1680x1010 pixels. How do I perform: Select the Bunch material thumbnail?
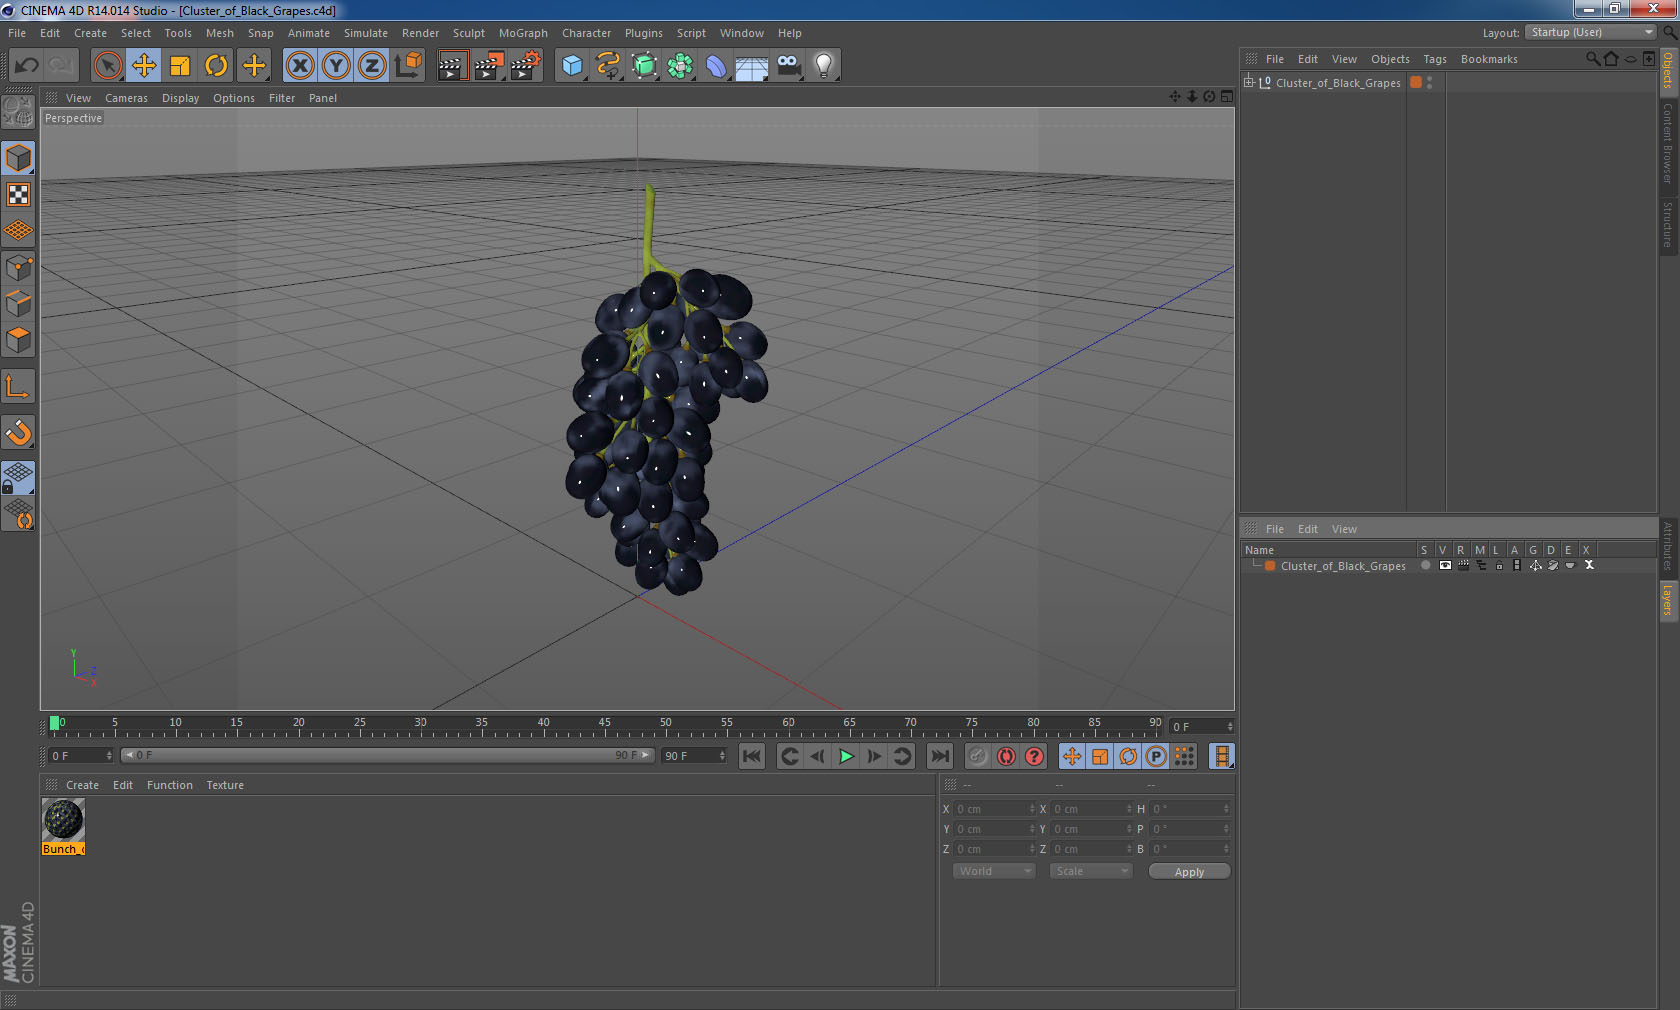(63, 820)
